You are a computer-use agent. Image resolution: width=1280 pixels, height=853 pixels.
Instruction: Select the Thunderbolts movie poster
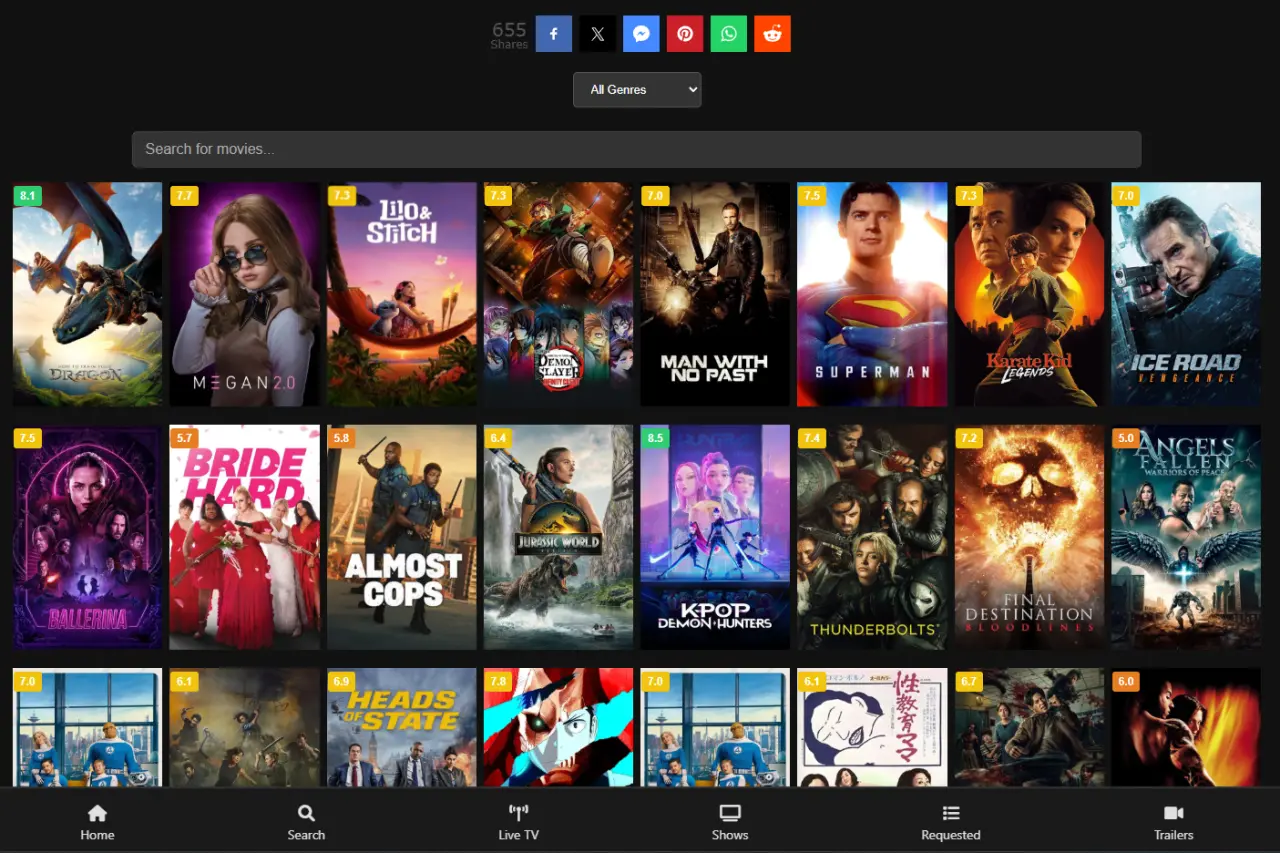pyautogui.click(x=872, y=537)
